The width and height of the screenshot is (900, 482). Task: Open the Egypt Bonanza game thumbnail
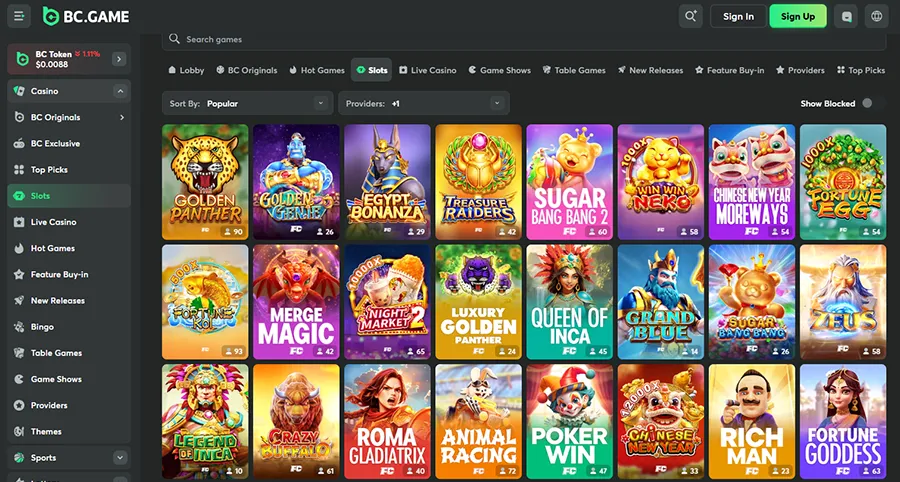pos(387,182)
